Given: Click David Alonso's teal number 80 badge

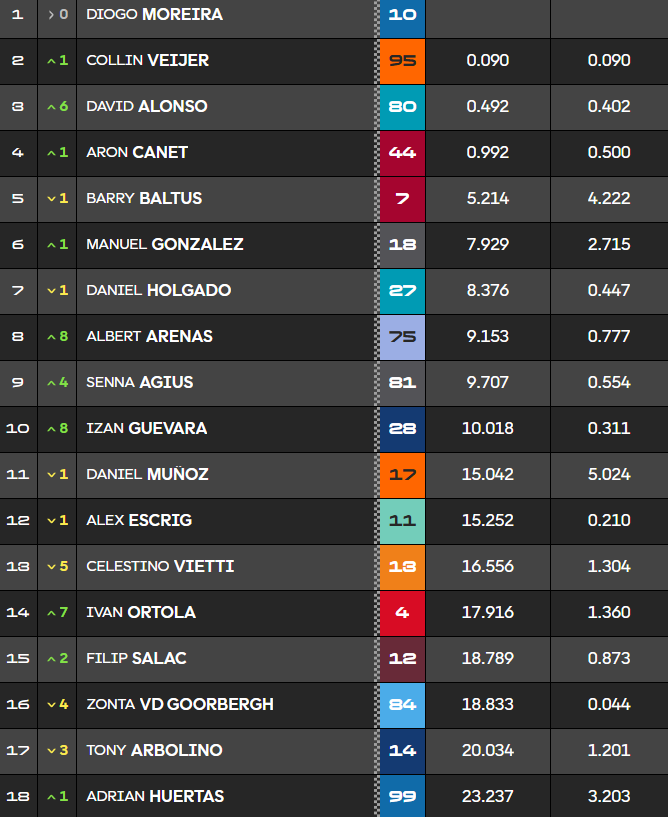Looking at the screenshot, I should click(x=402, y=107).
